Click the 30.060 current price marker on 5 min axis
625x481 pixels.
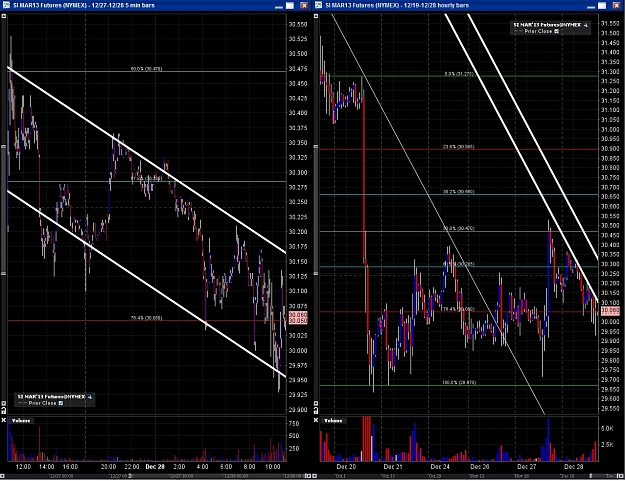(x=298, y=315)
